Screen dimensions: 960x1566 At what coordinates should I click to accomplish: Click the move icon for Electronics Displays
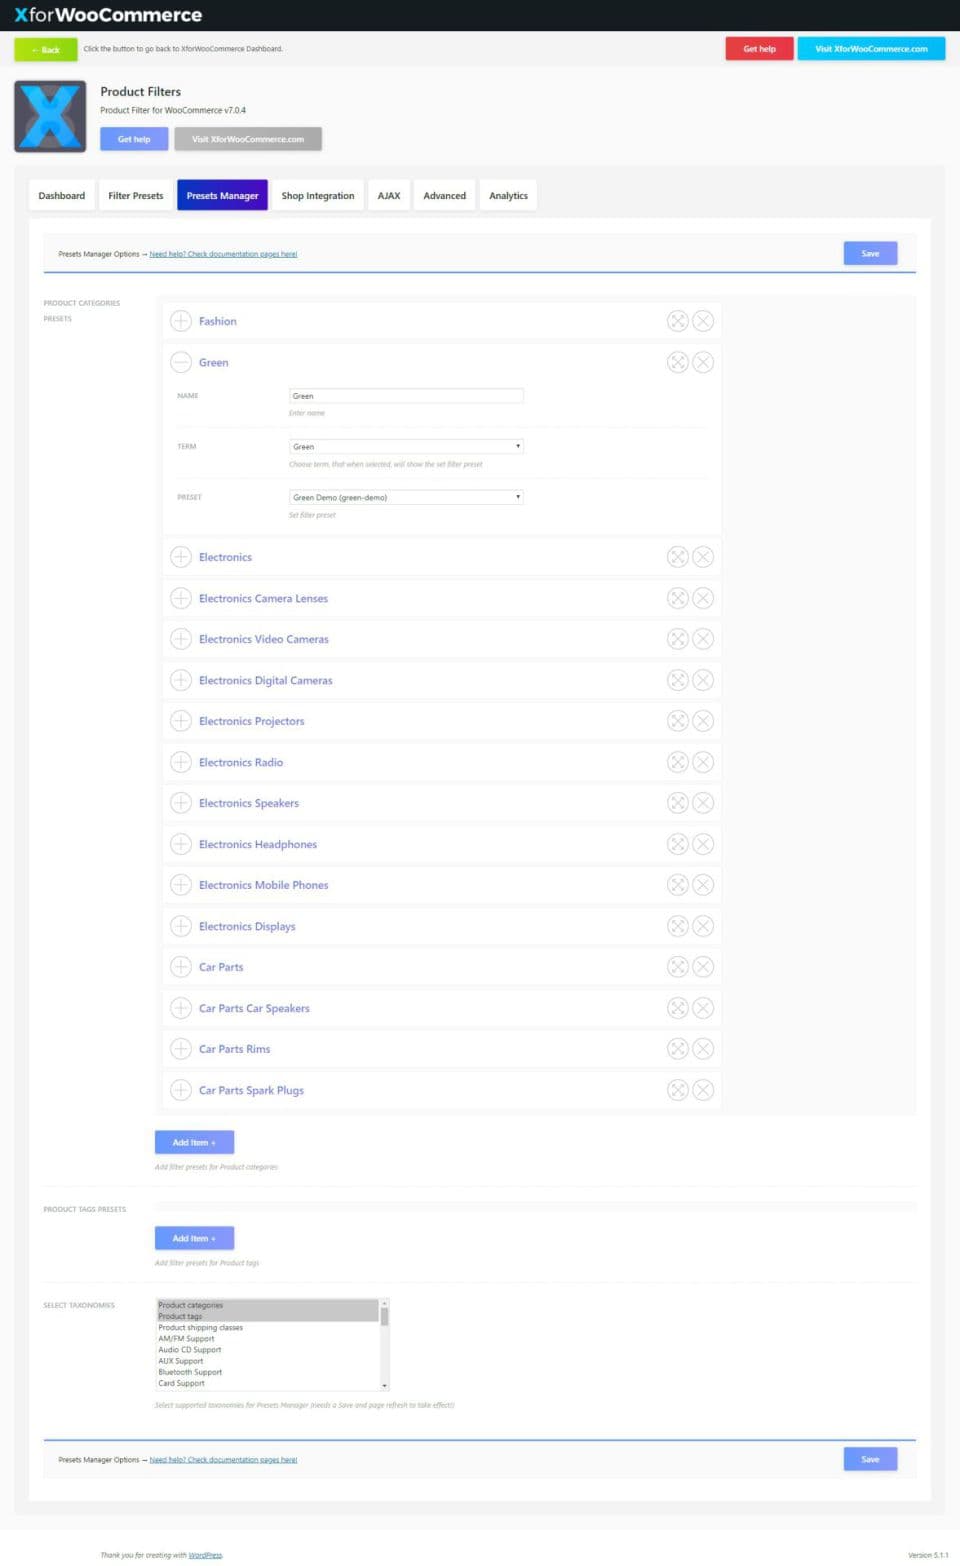[x=677, y=926]
